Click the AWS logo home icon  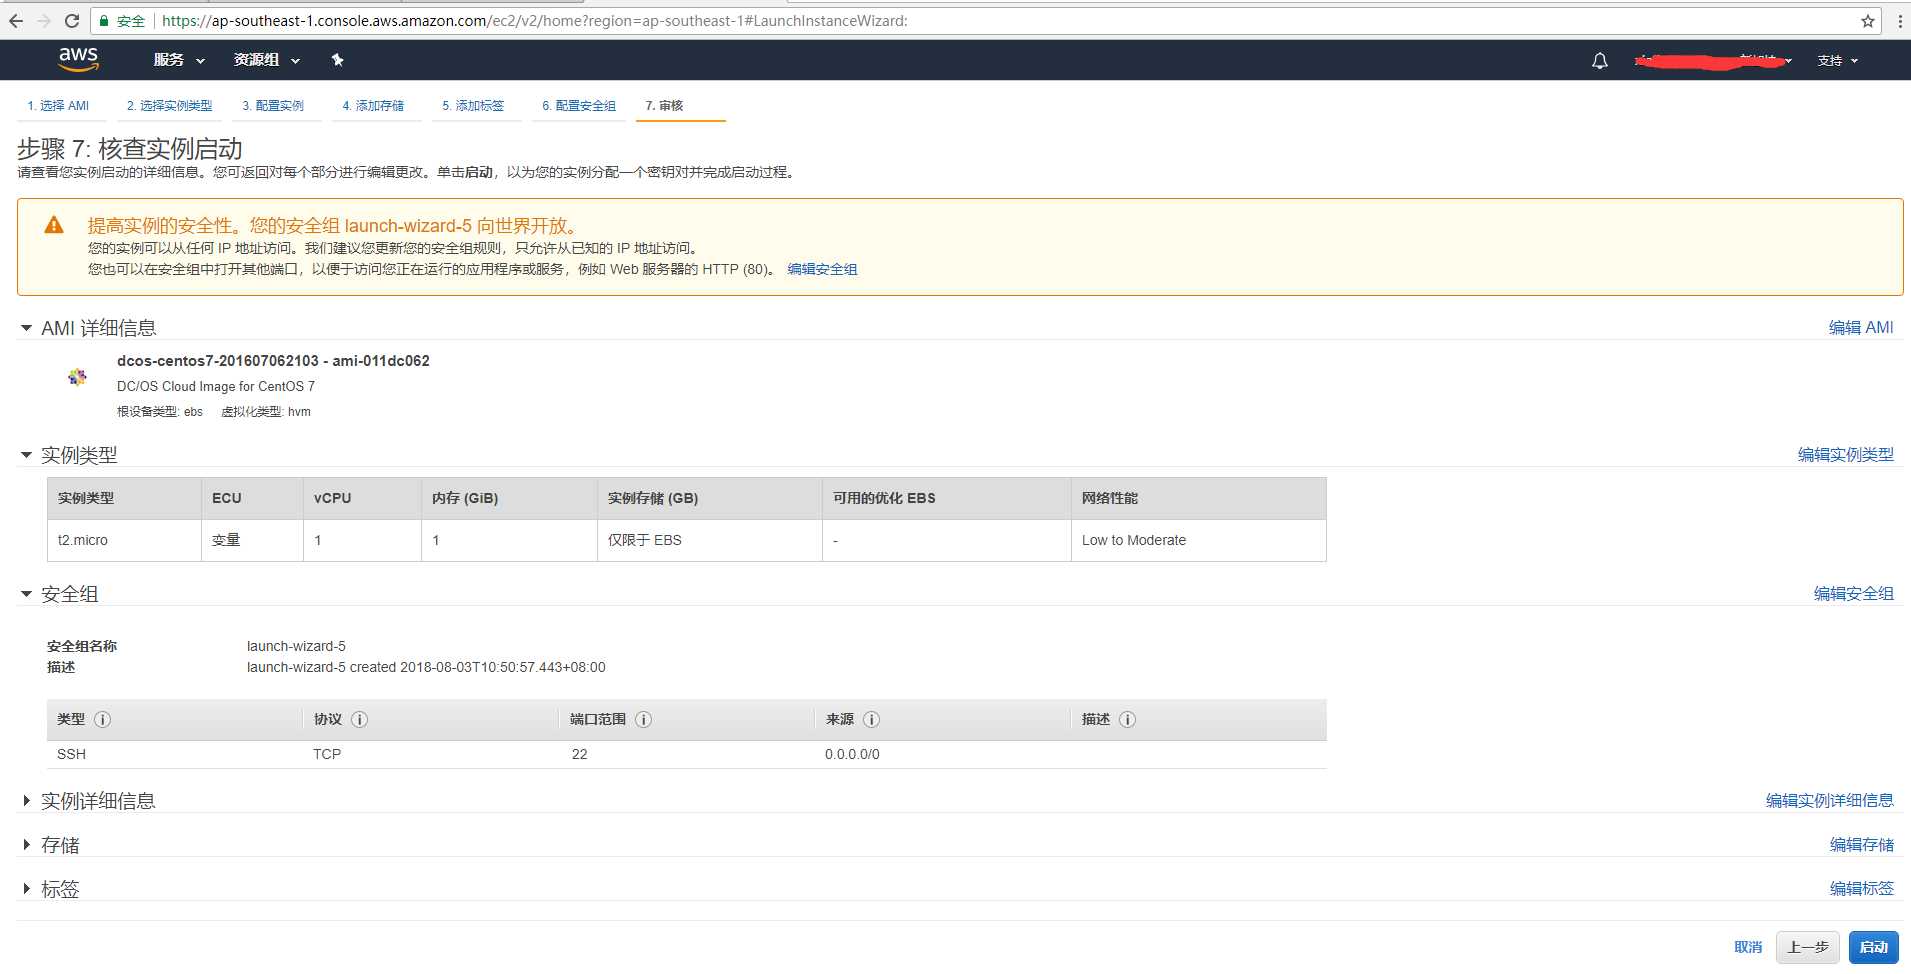pos(78,59)
